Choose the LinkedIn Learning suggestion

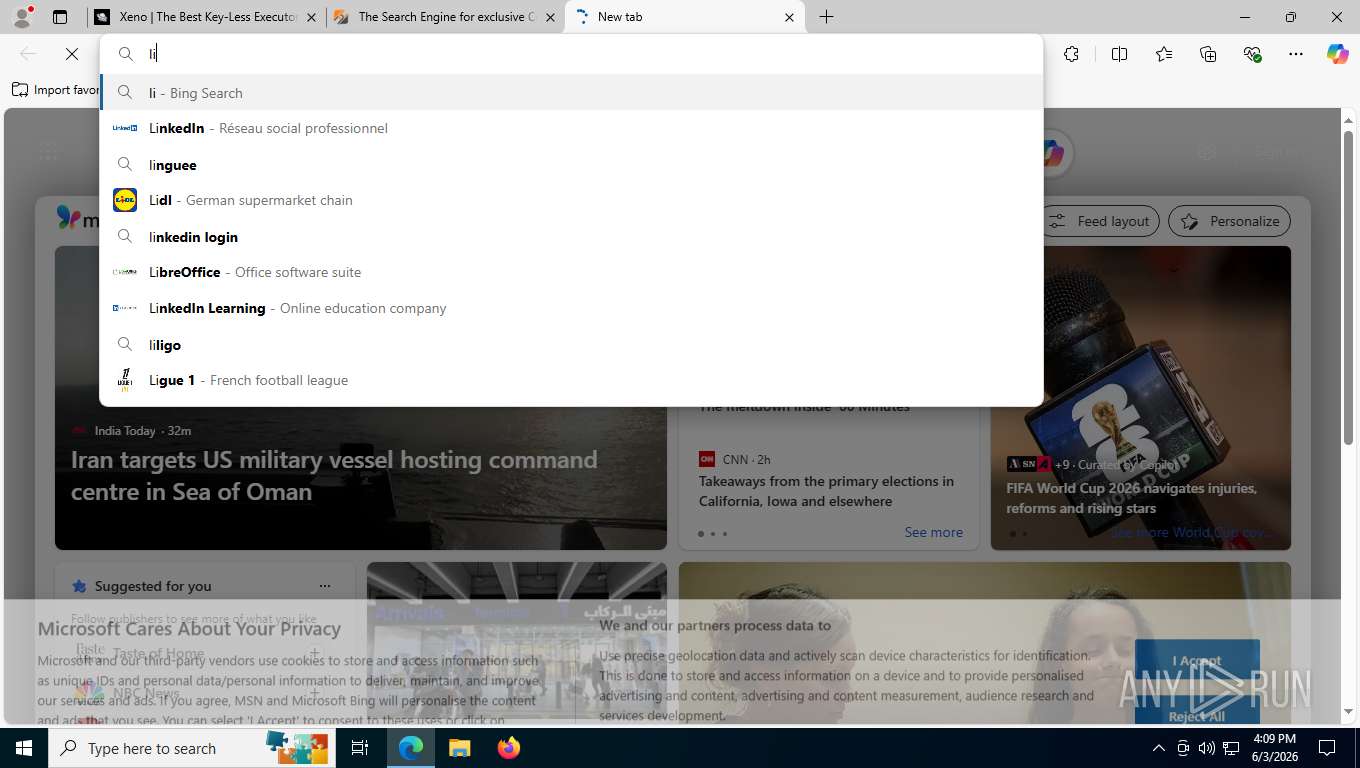coord(571,308)
